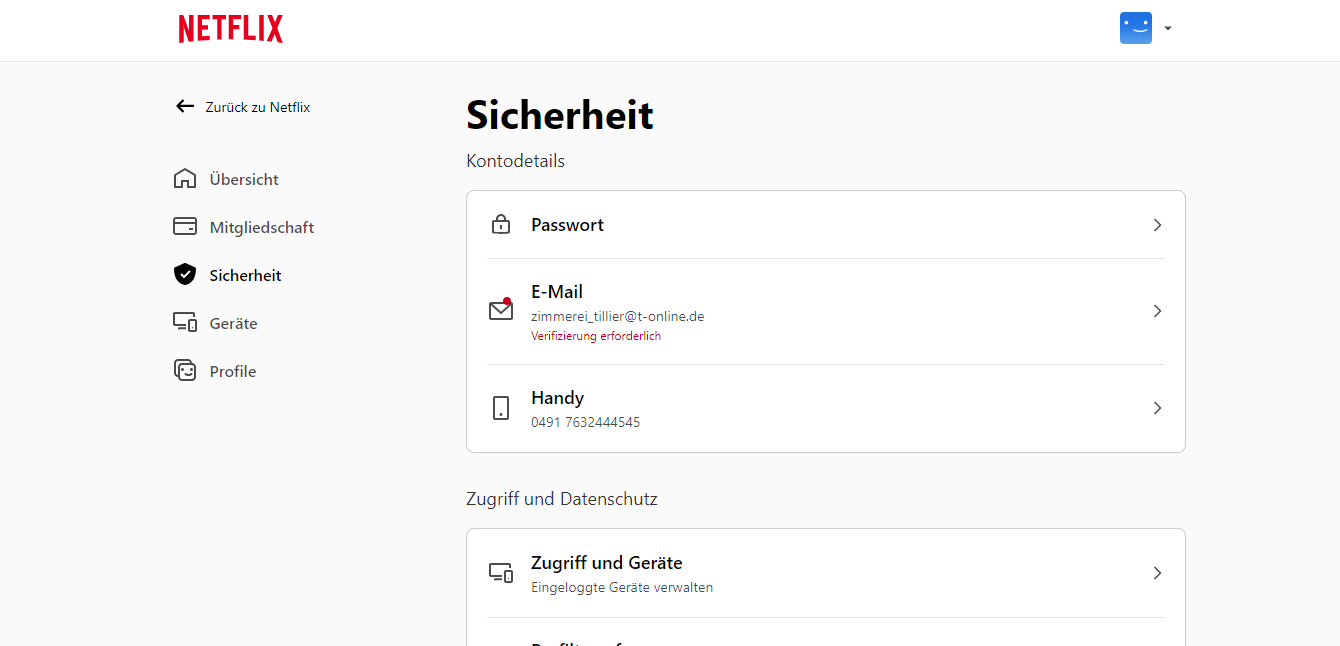This screenshot has height=646, width=1340.
Task: Click the envelope icon with red dot
Action: [501, 310]
